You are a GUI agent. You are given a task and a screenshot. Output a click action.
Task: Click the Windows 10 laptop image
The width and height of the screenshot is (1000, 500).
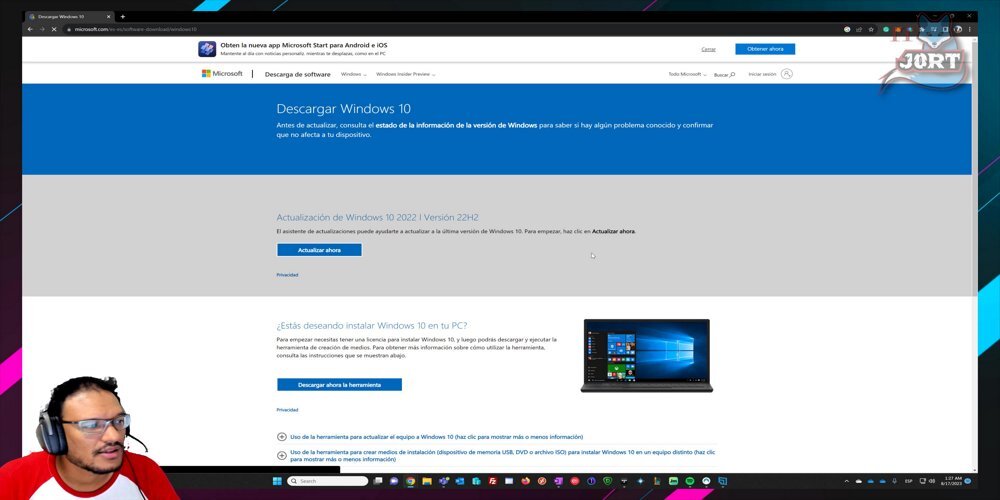tap(647, 355)
